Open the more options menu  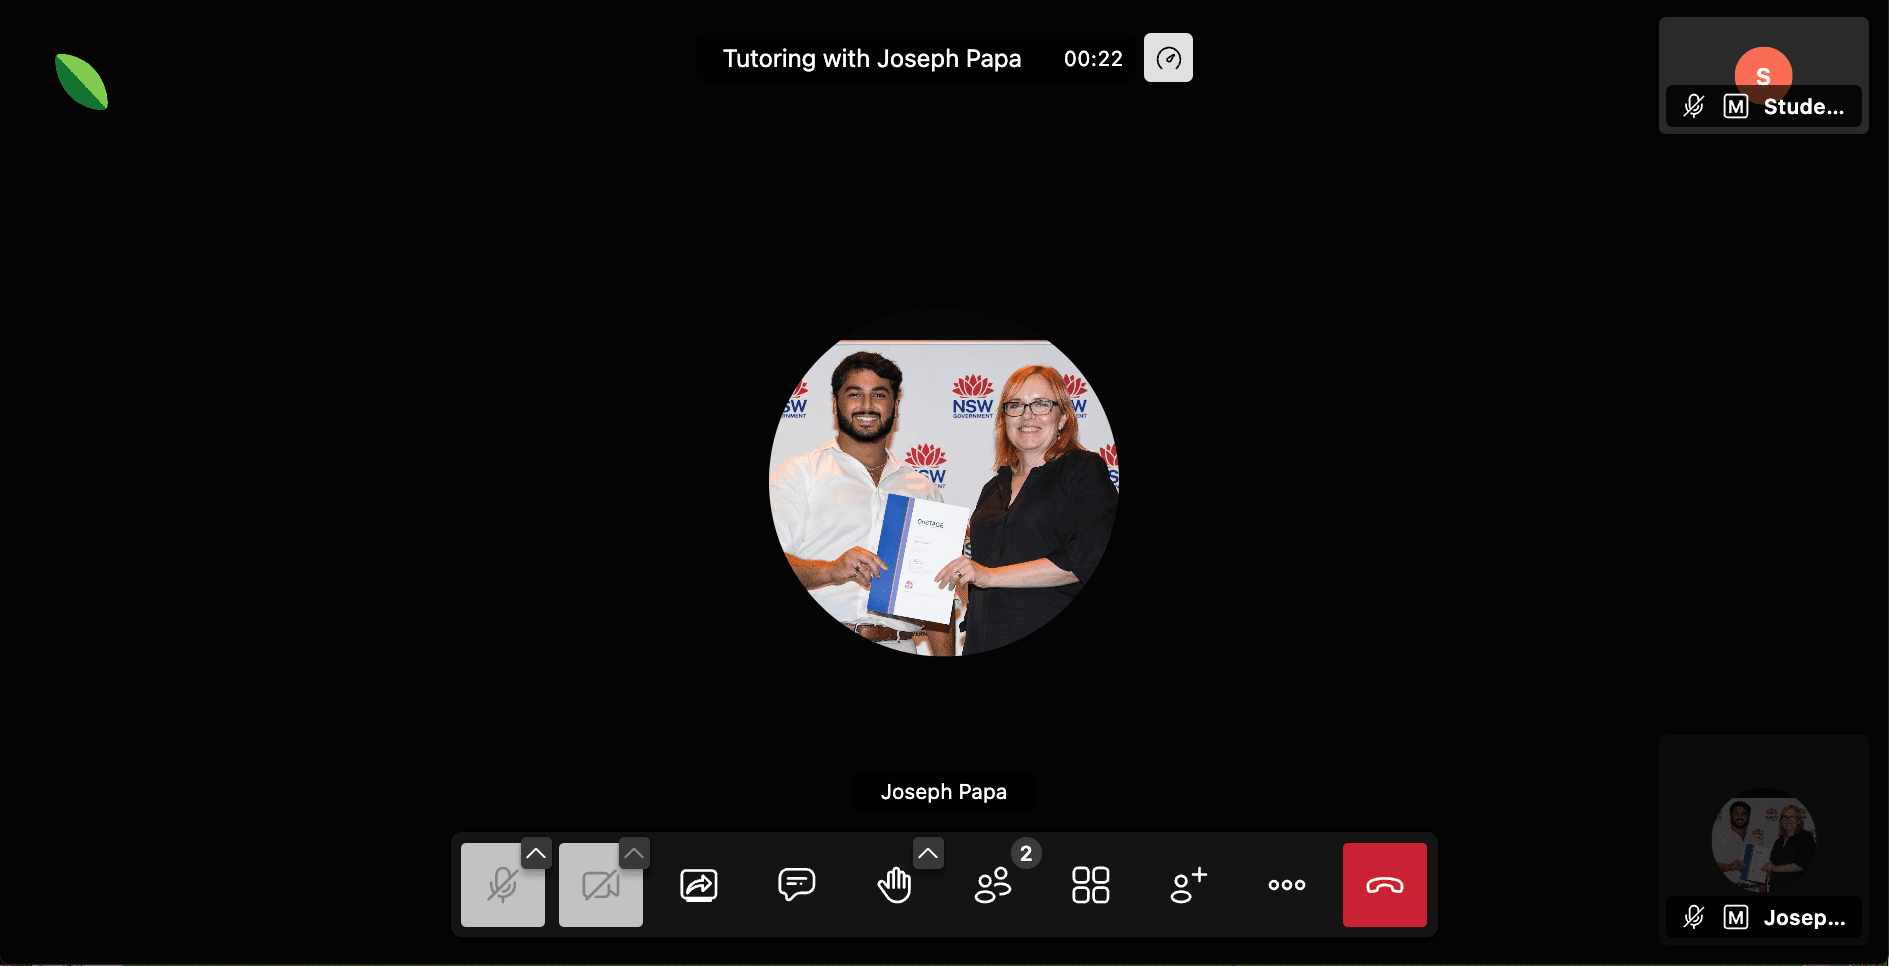(x=1286, y=884)
